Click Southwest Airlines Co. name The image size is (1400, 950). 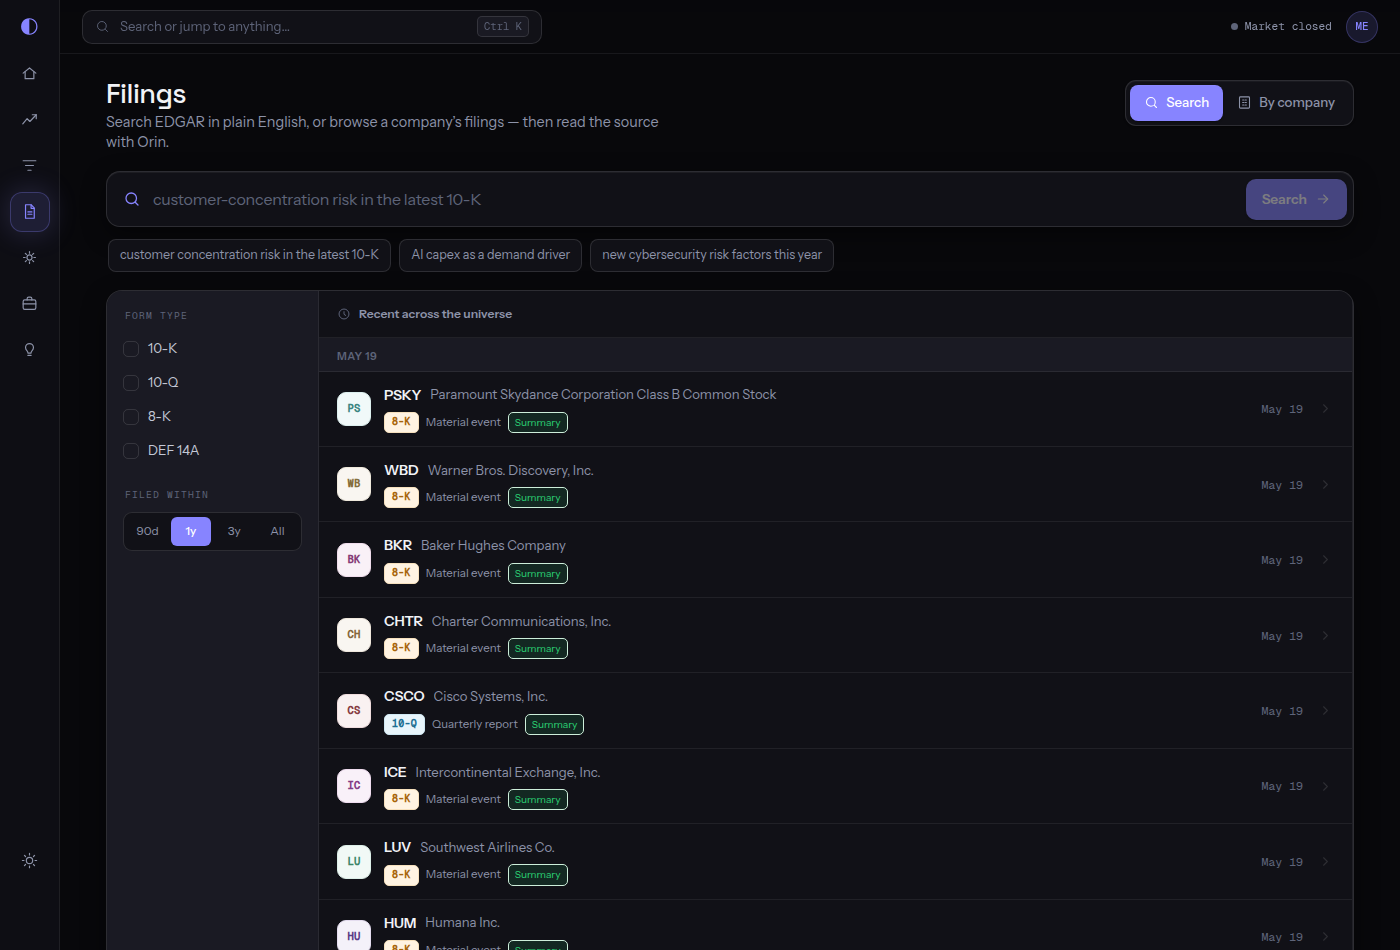[487, 847]
